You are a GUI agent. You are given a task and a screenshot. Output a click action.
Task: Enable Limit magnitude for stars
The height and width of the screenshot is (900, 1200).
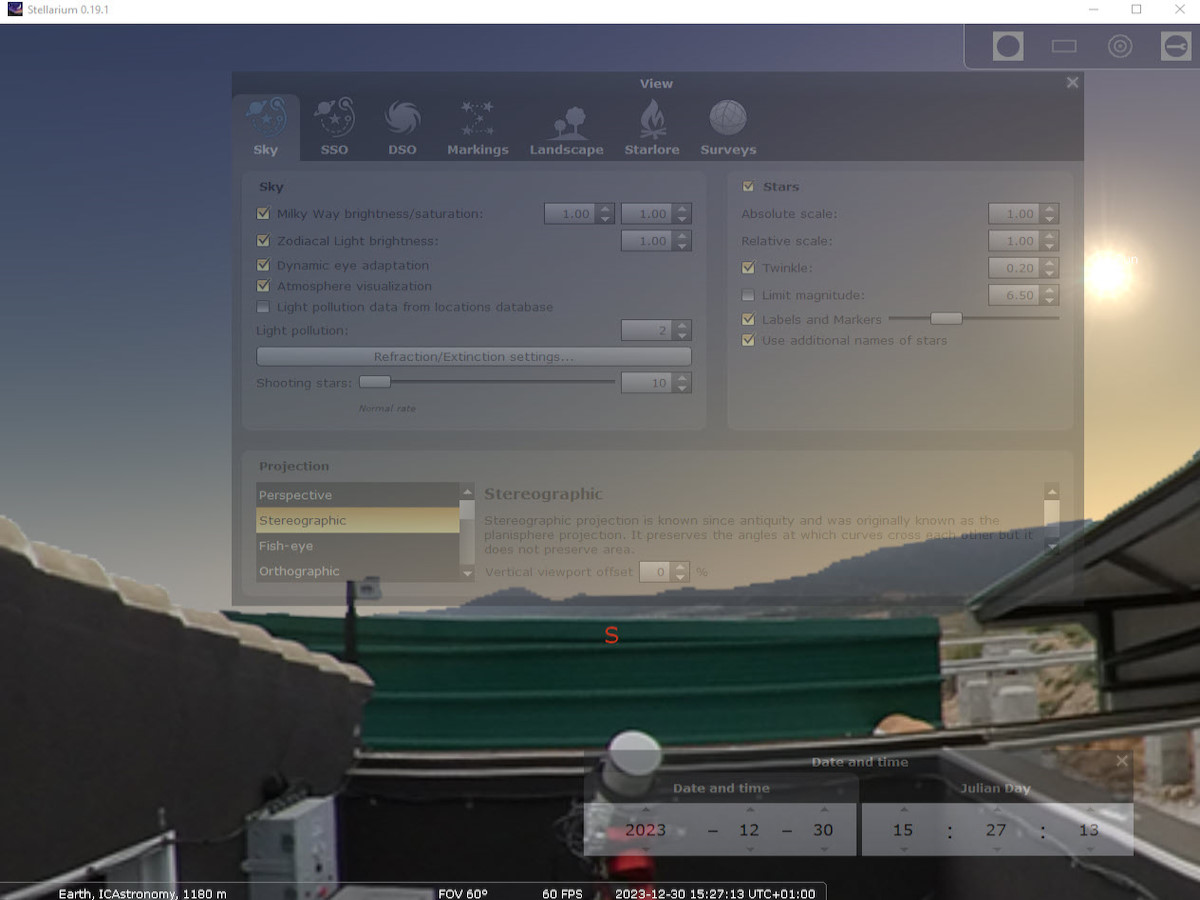coord(748,295)
